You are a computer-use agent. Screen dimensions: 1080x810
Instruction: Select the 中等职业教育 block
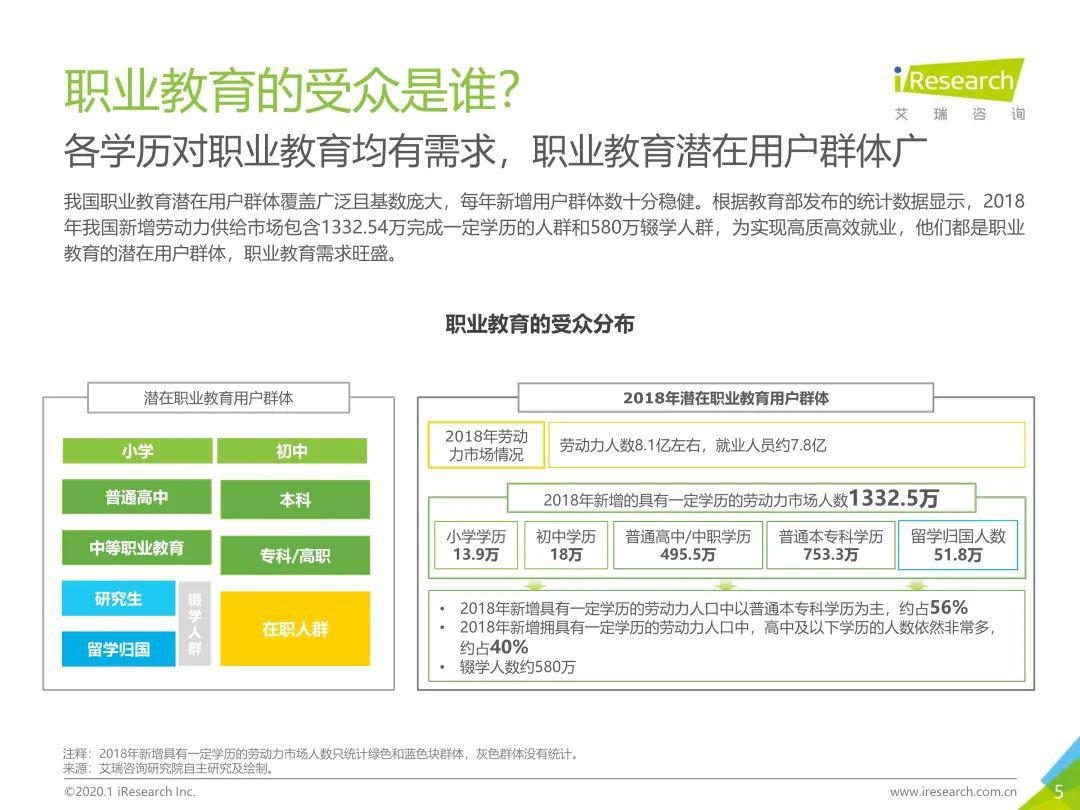point(140,547)
